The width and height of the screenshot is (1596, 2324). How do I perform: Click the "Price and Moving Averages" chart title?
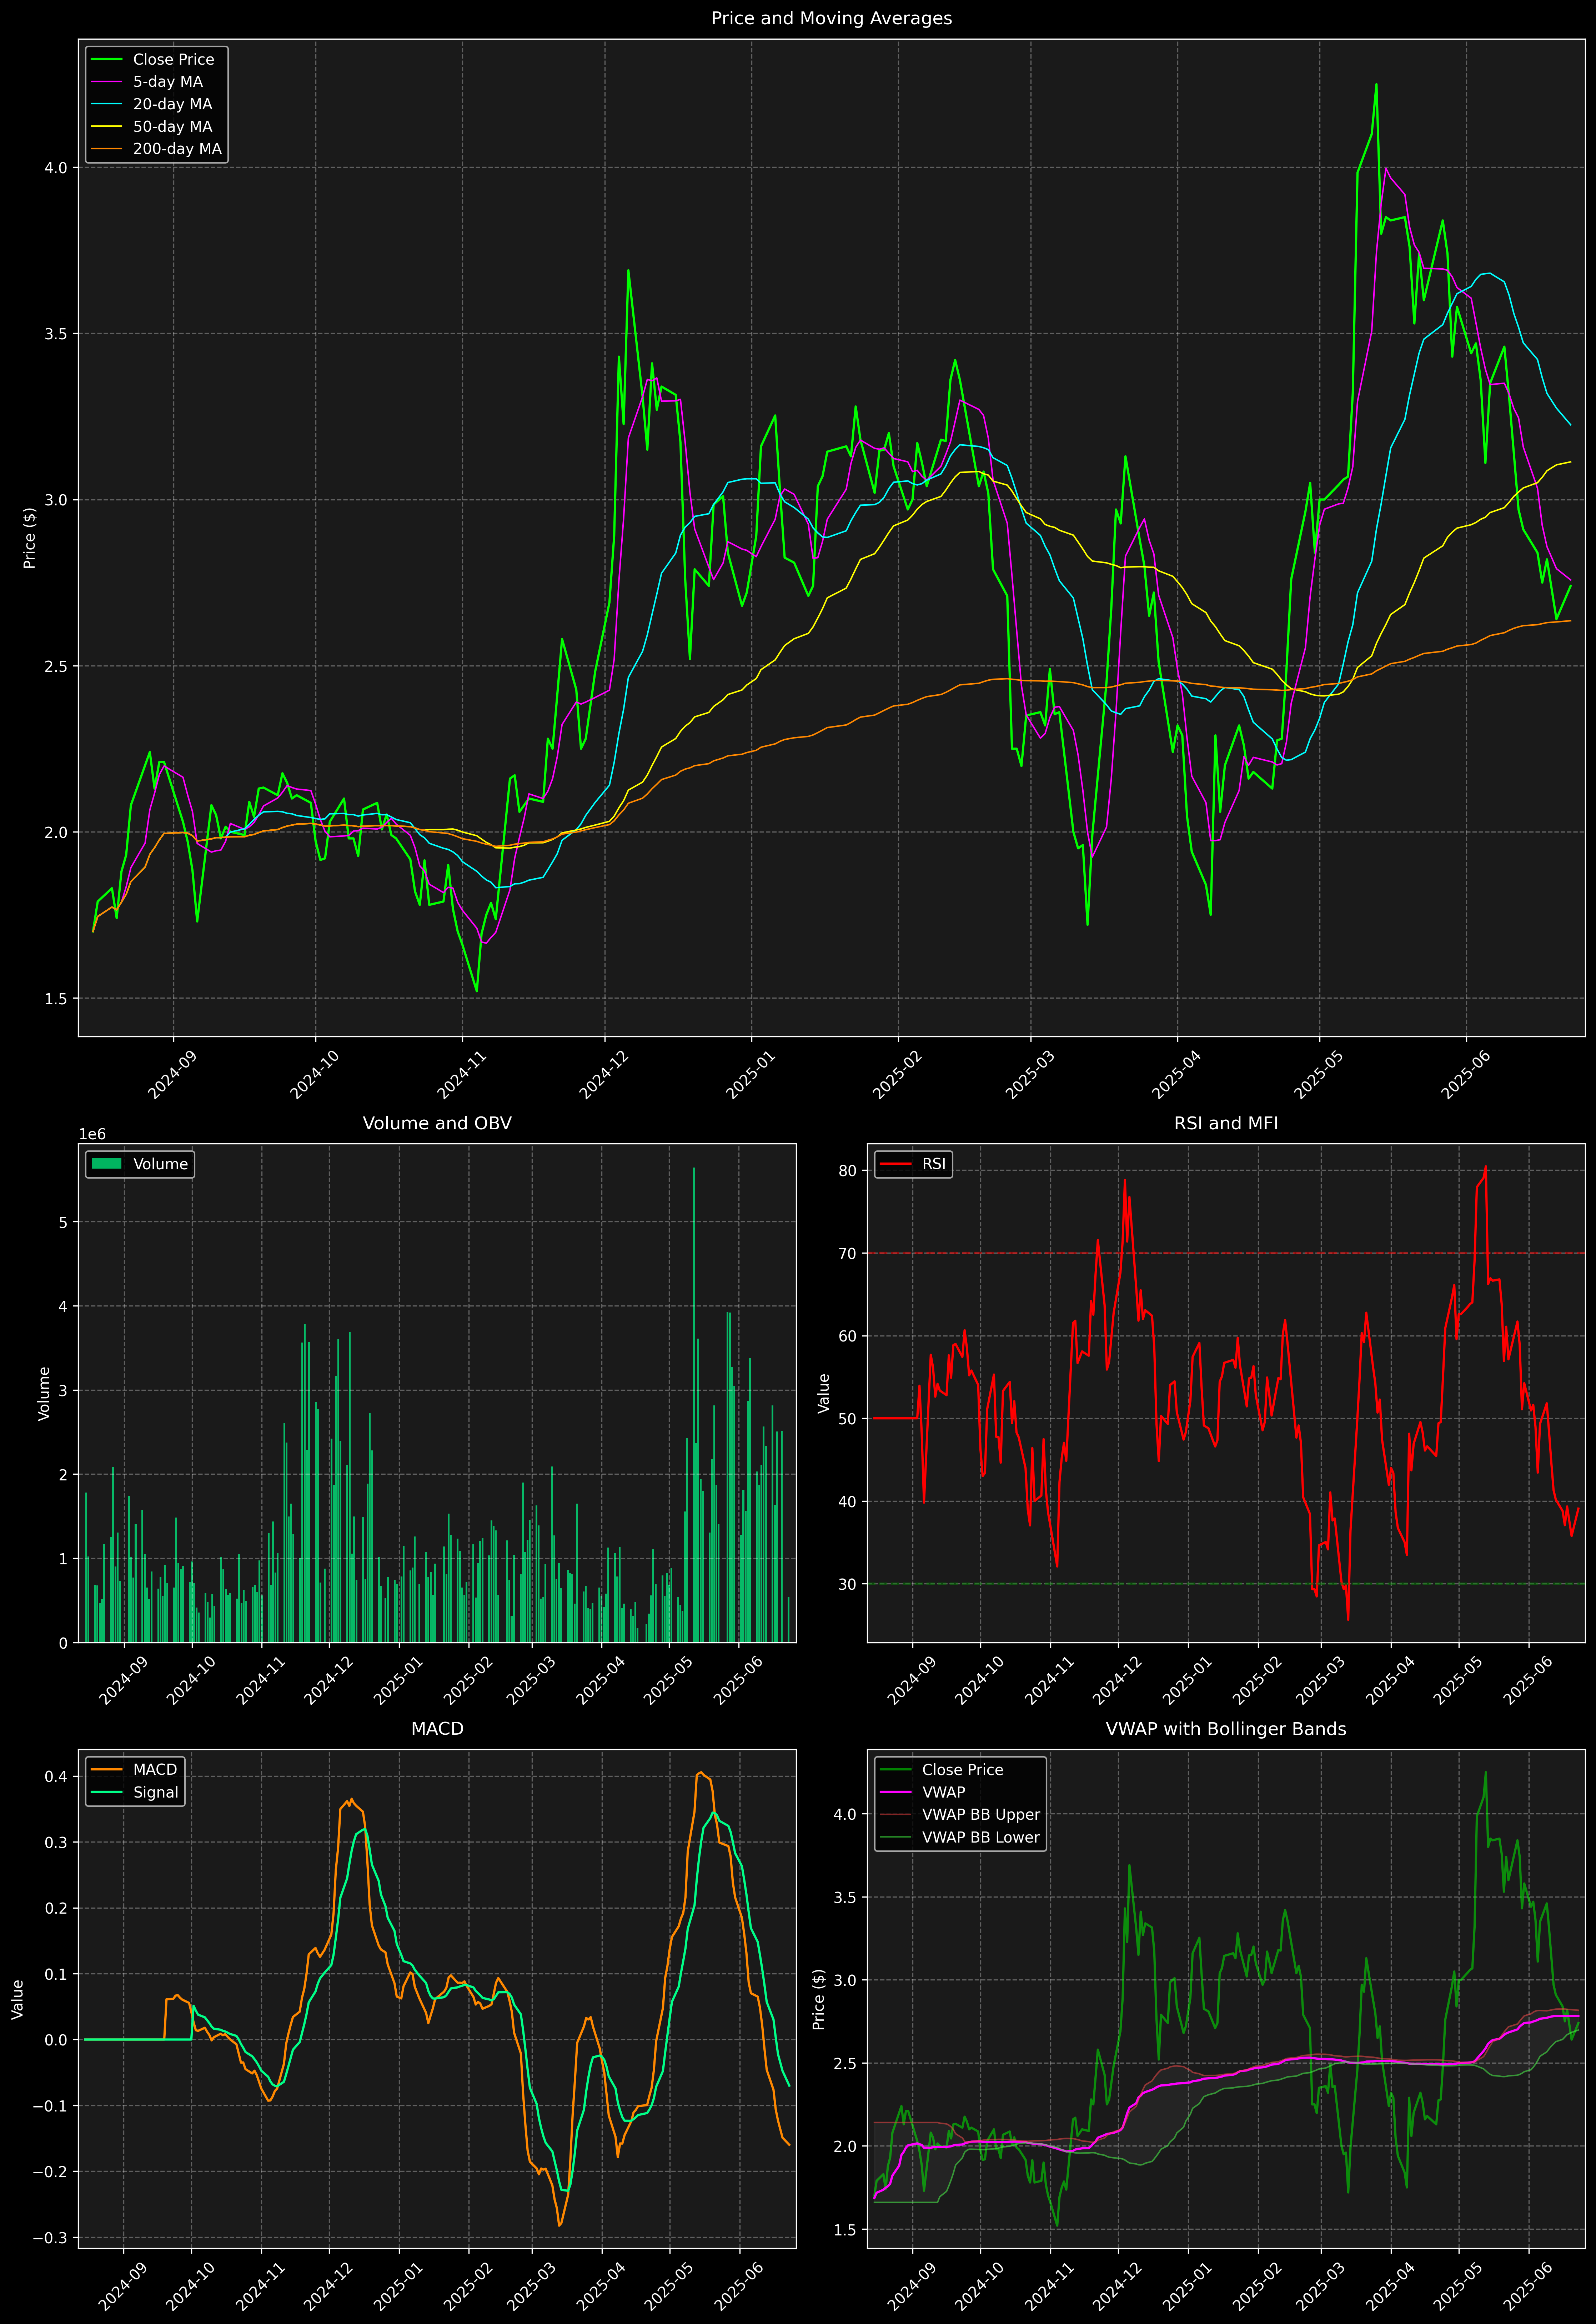click(831, 18)
